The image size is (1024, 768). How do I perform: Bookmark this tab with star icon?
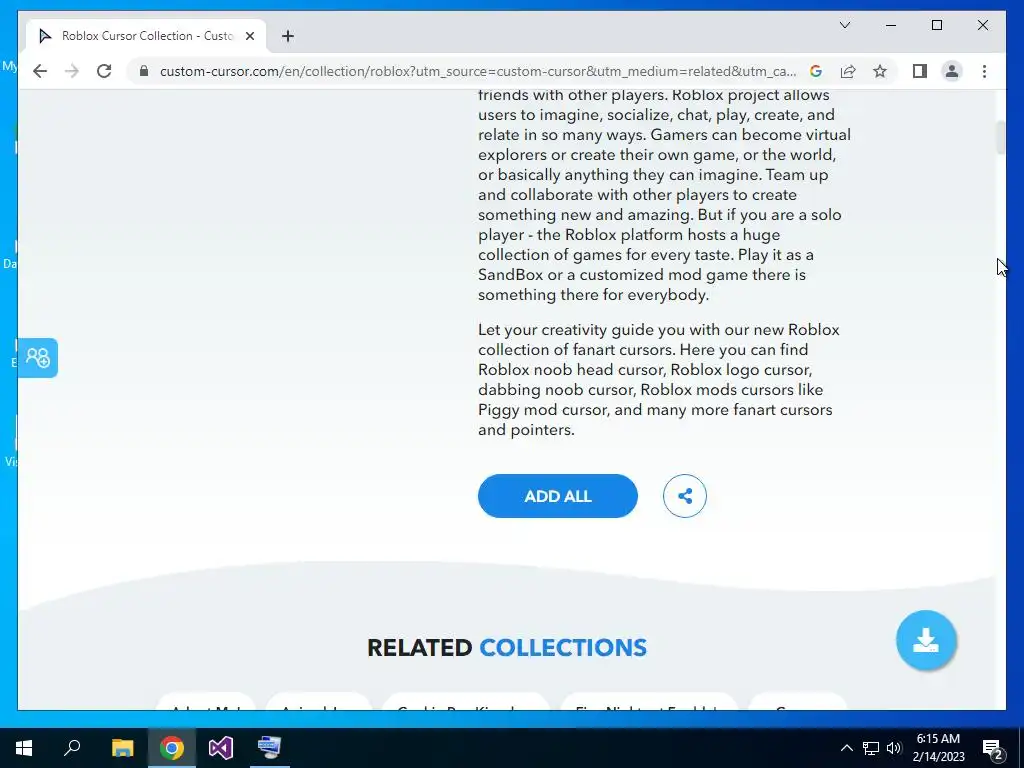tap(880, 71)
